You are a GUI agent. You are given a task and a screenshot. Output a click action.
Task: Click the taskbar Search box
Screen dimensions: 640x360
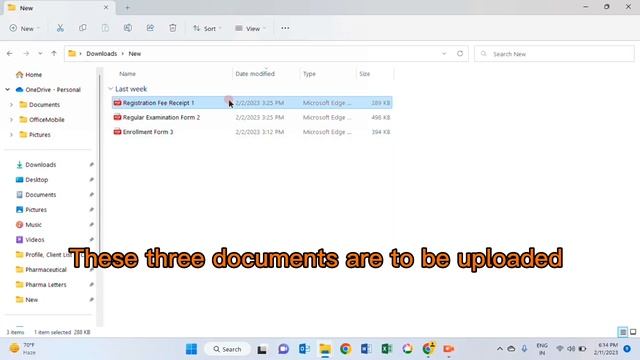[x=227, y=349]
